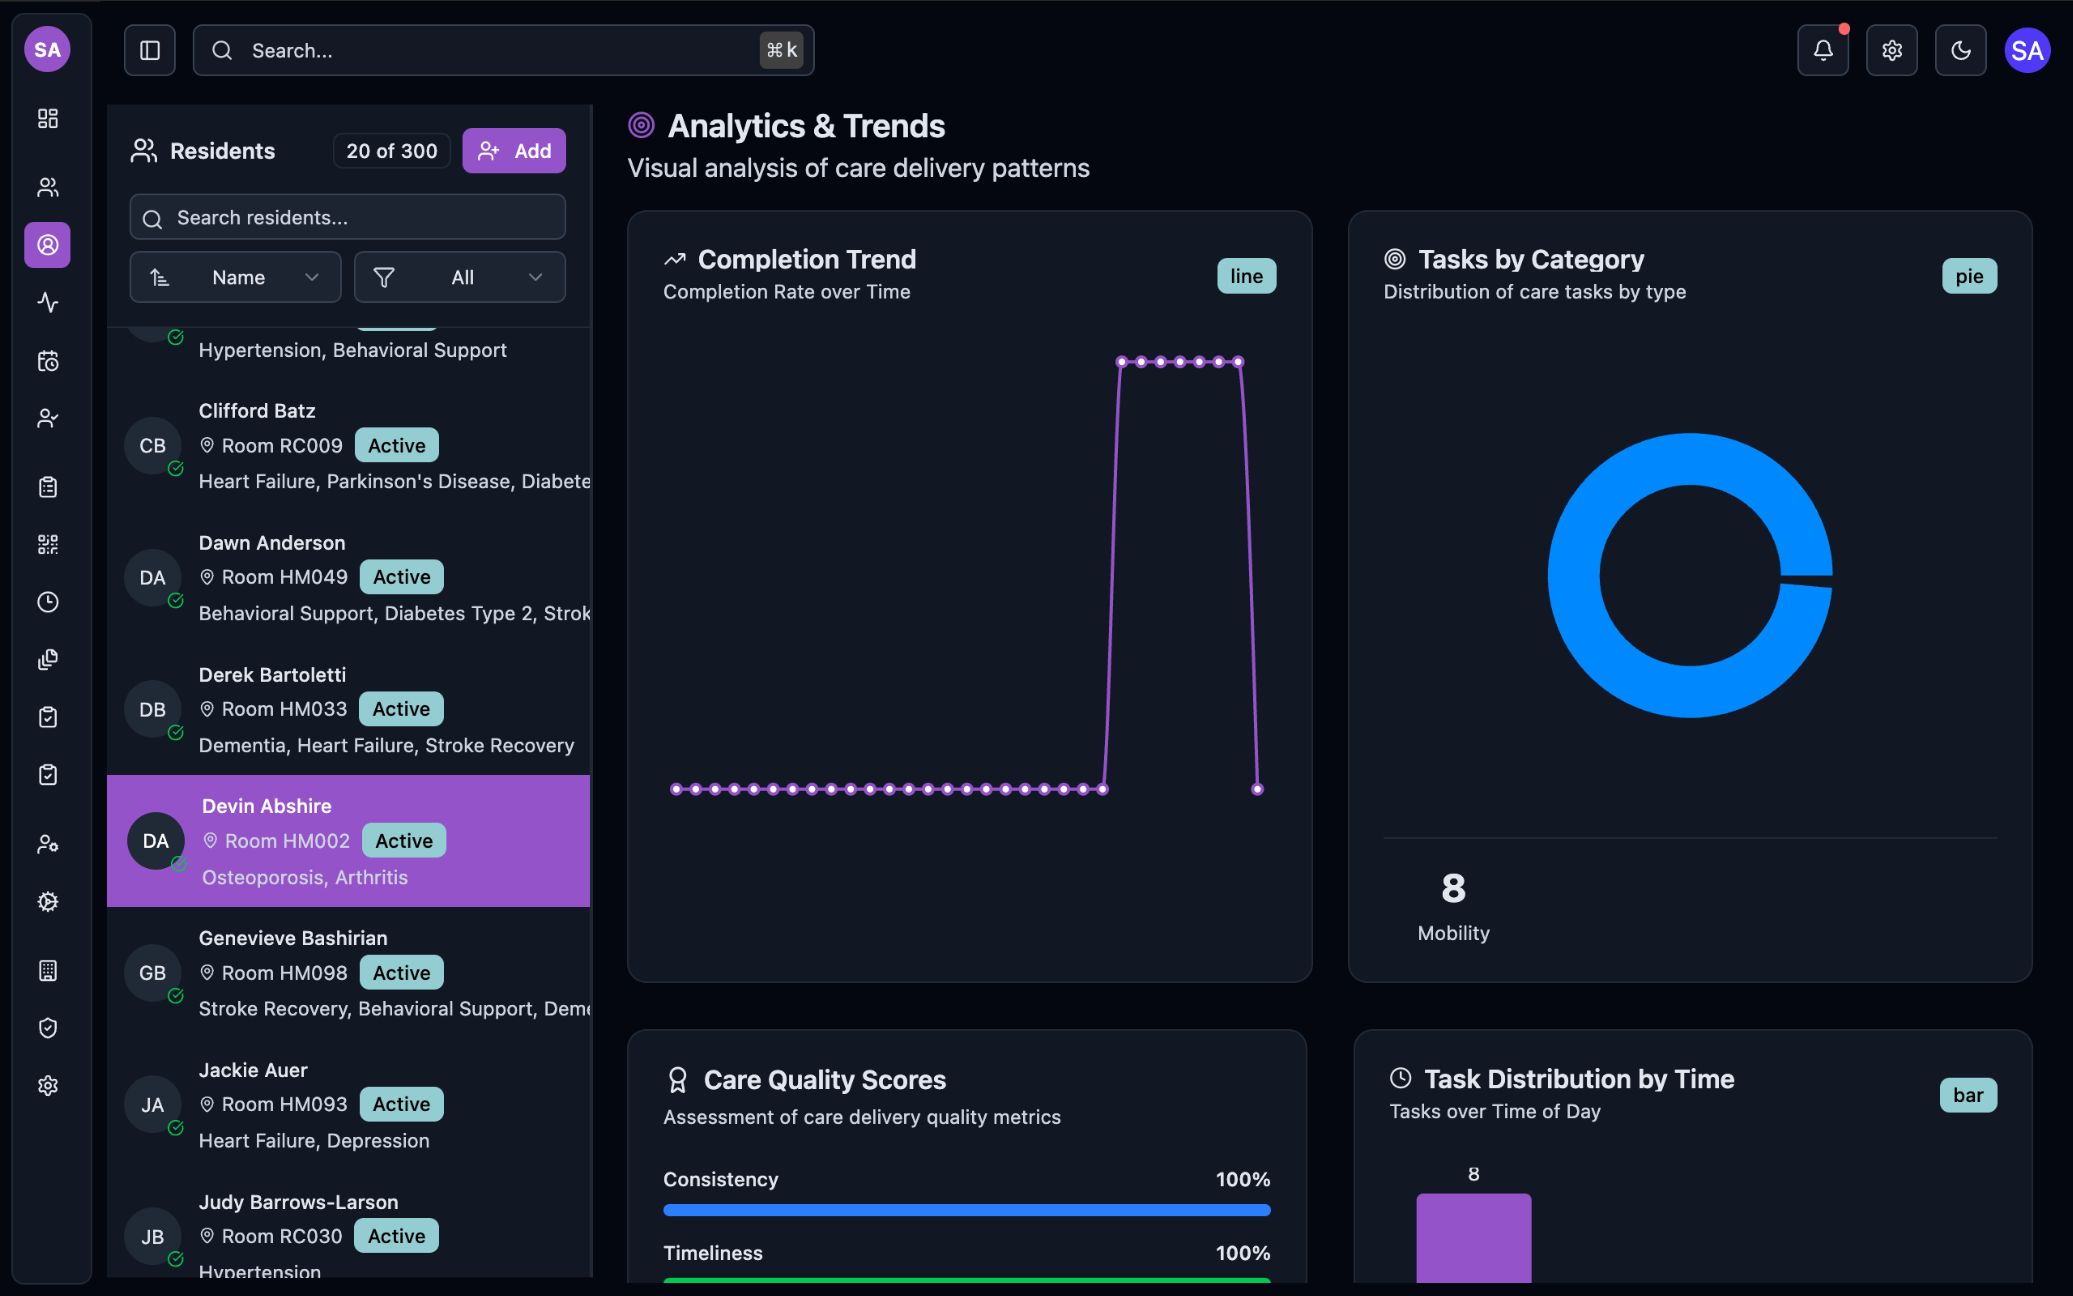Click the Timeliness 100% value
2073x1296 pixels.
[x=1243, y=1253]
